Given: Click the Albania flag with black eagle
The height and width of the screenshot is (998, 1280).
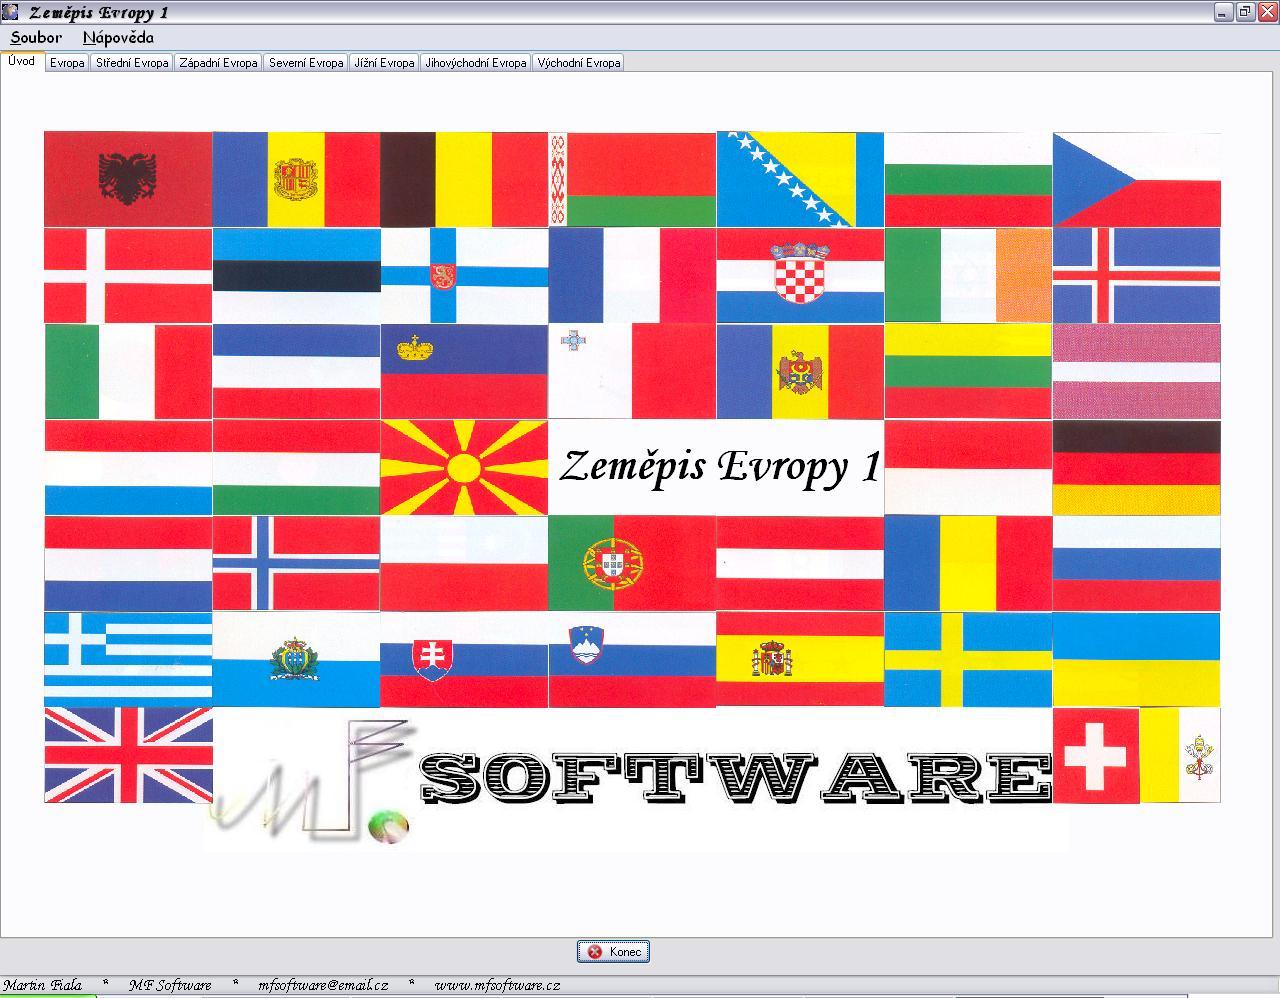Looking at the screenshot, I should pos(128,180).
